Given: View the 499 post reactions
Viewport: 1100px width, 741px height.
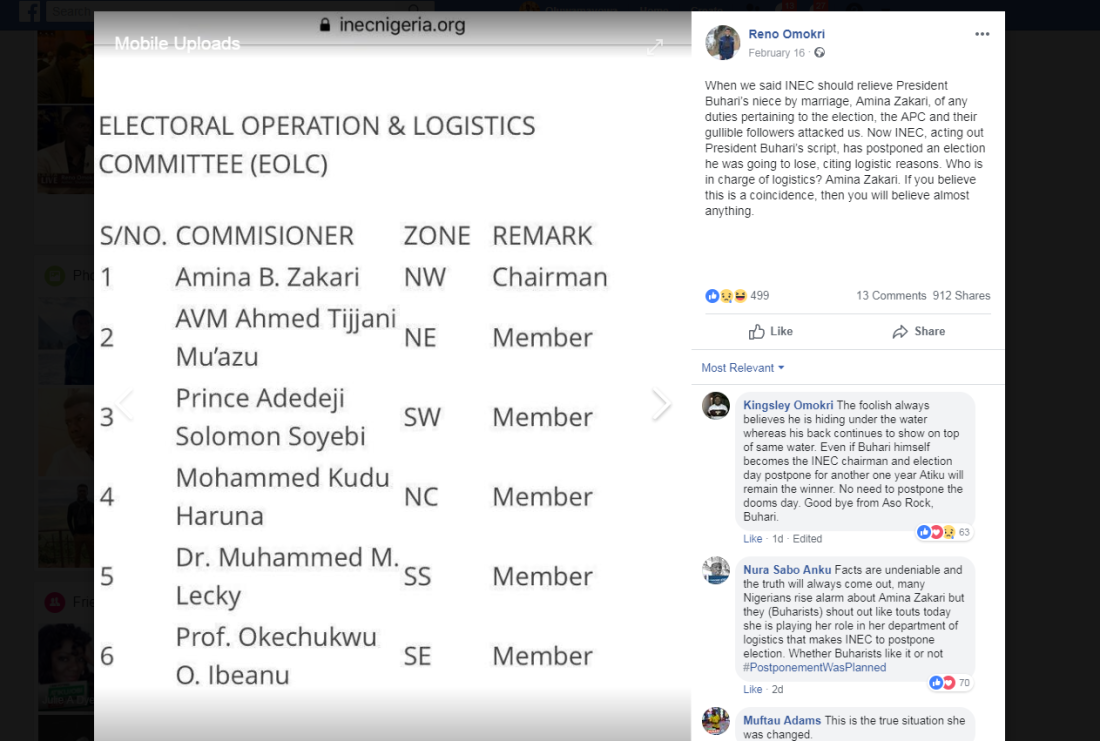Looking at the screenshot, I should tap(737, 295).
